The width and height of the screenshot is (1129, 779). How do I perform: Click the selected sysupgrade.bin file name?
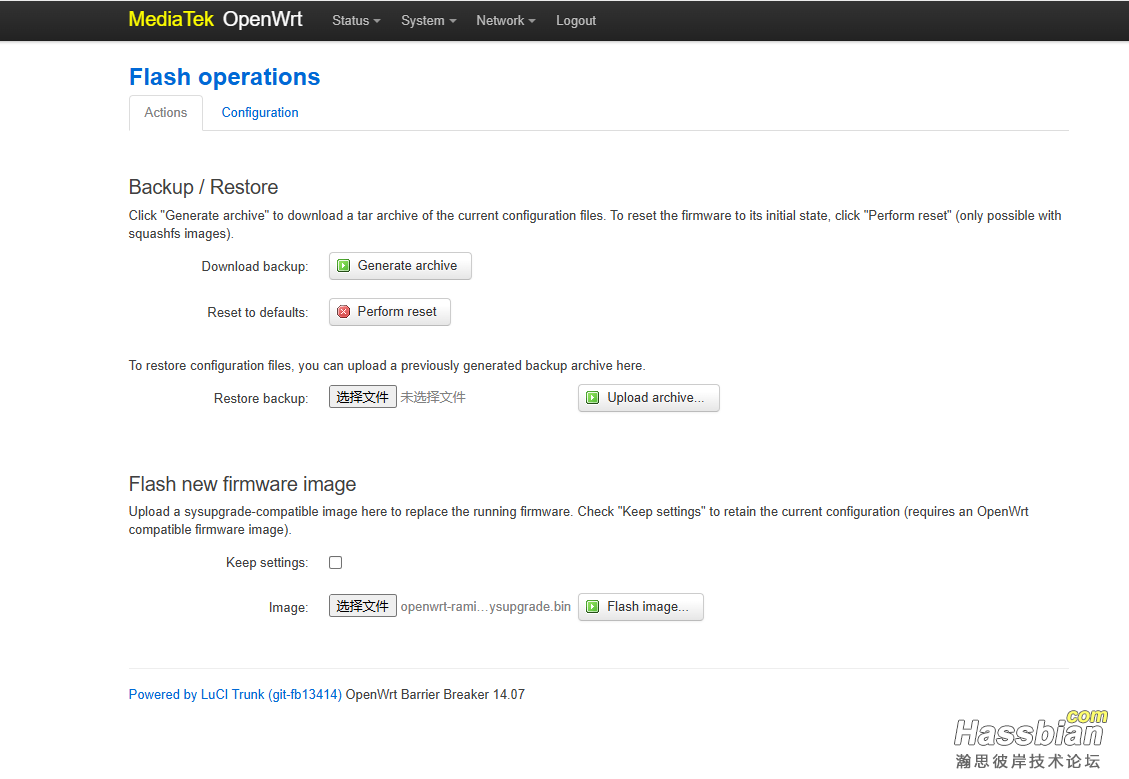486,607
